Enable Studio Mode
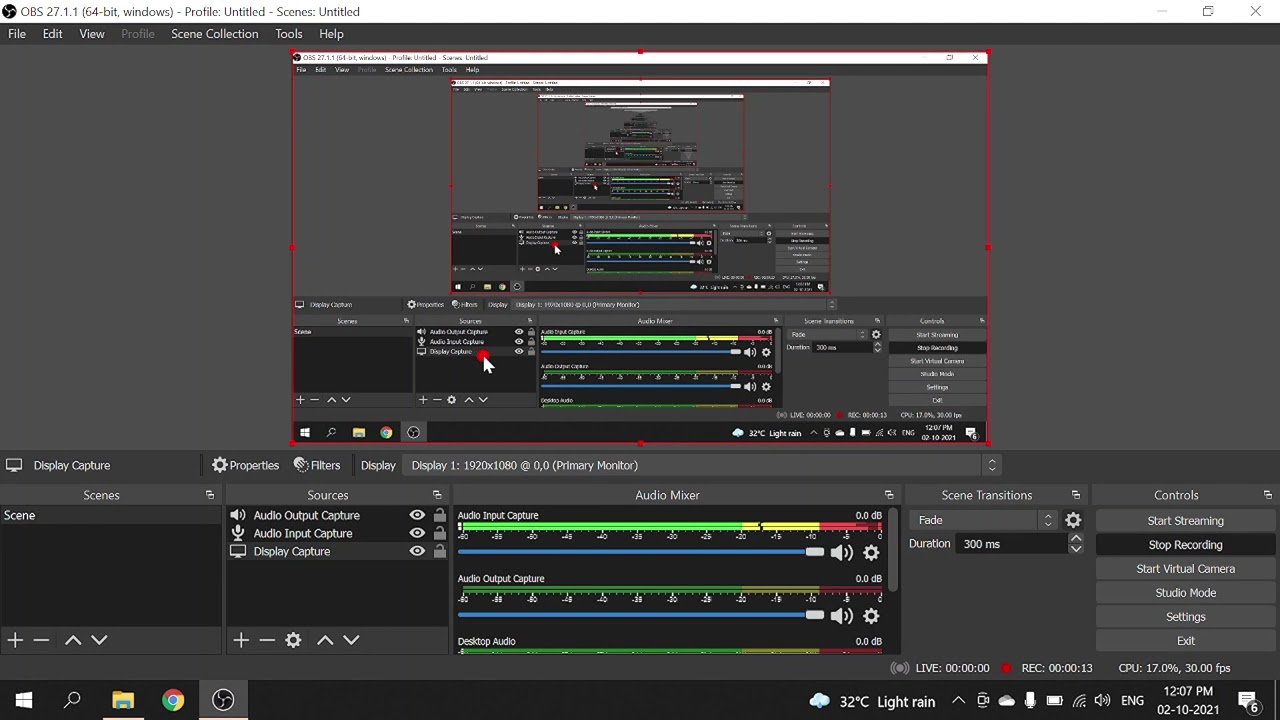This screenshot has width=1280, height=720. (x=1185, y=593)
